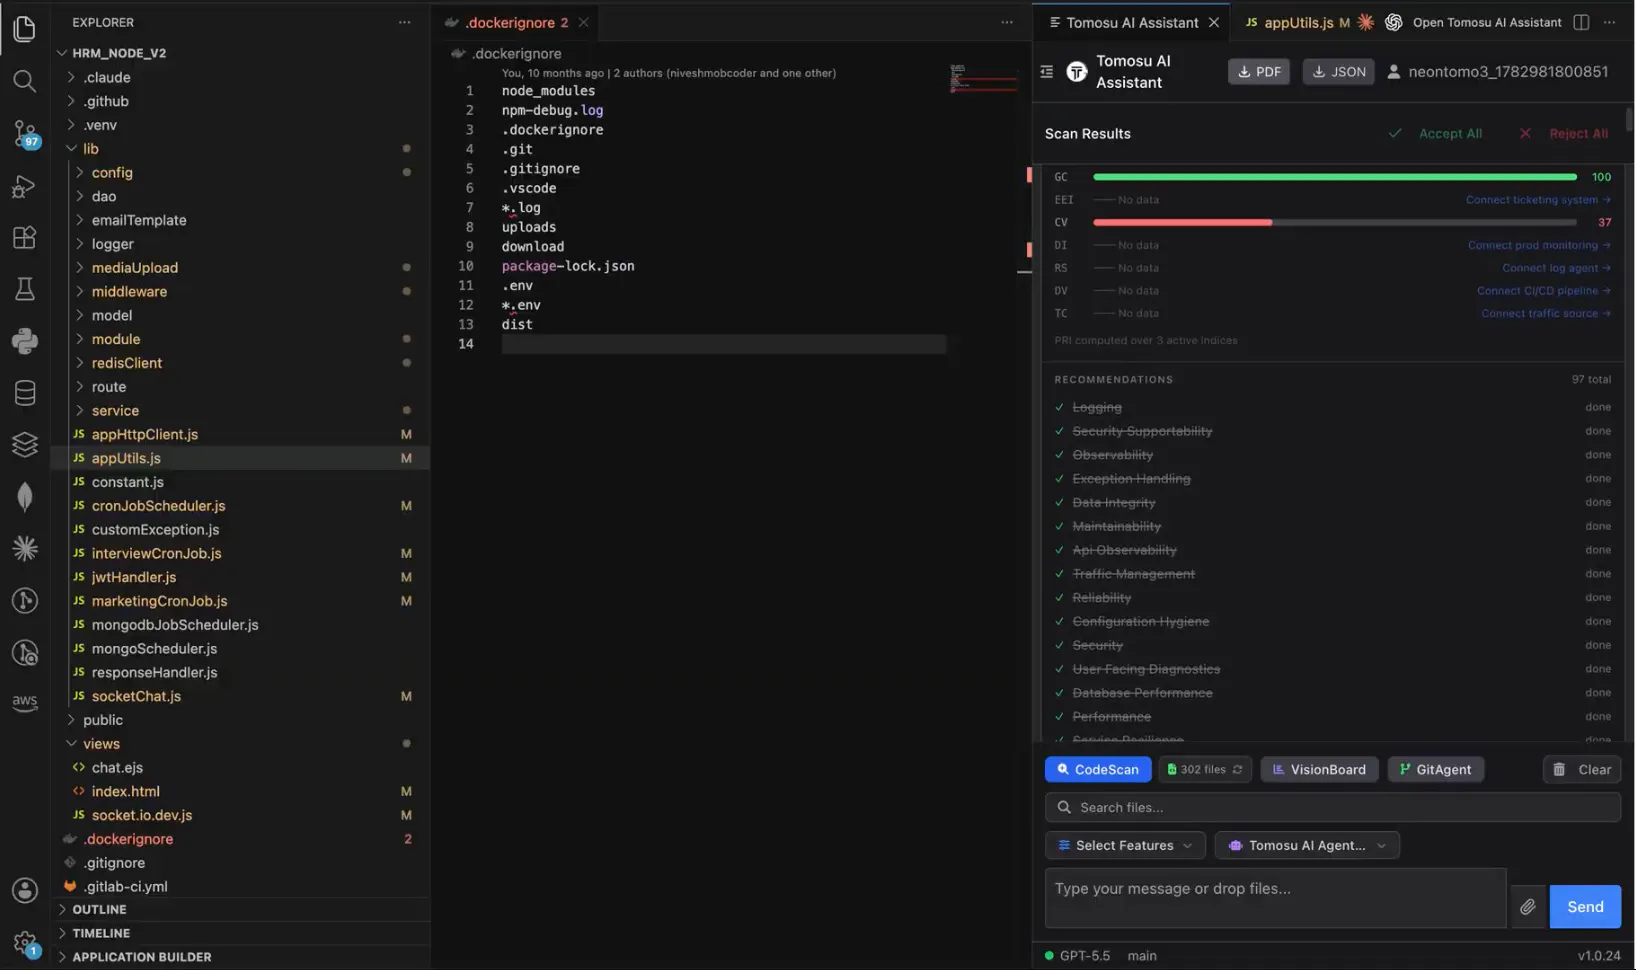Viewport: 1636px width, 970px height.
Task: Close the .dockerignore editor tab
Action: click(583, 22)
